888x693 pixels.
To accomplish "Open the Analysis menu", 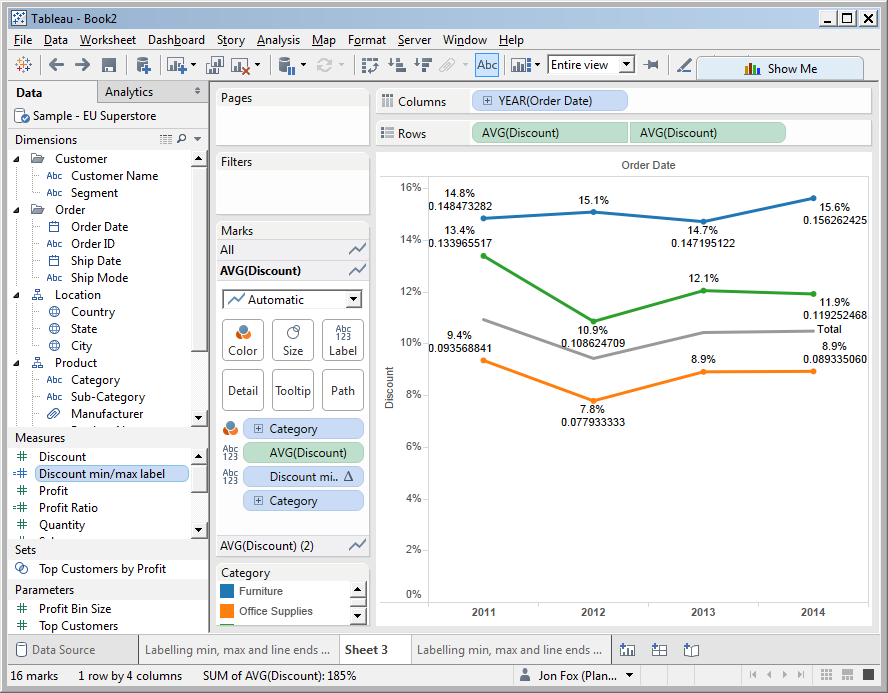I will [x=278, y=40].
